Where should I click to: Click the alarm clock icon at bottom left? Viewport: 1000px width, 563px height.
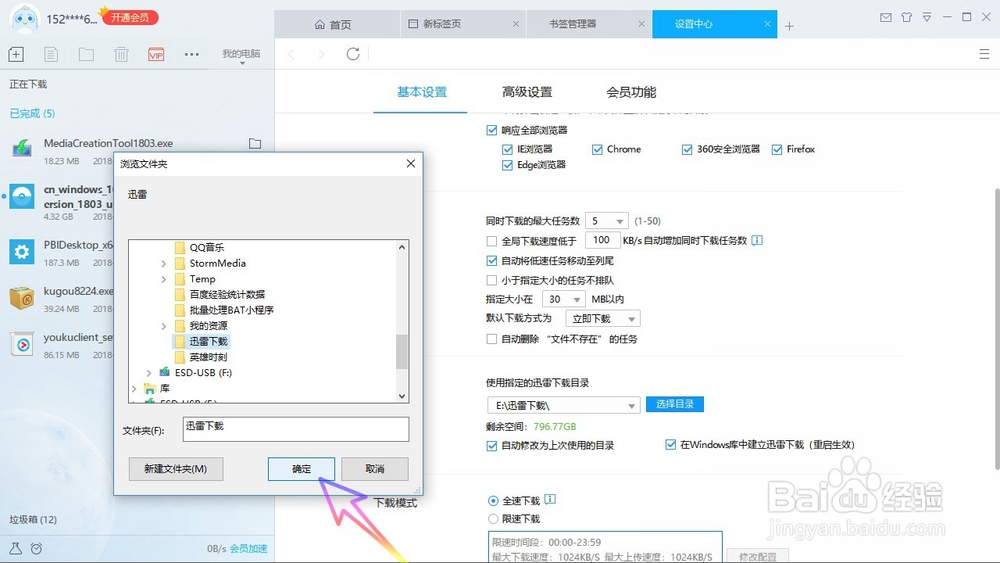(x=36, y=548)
